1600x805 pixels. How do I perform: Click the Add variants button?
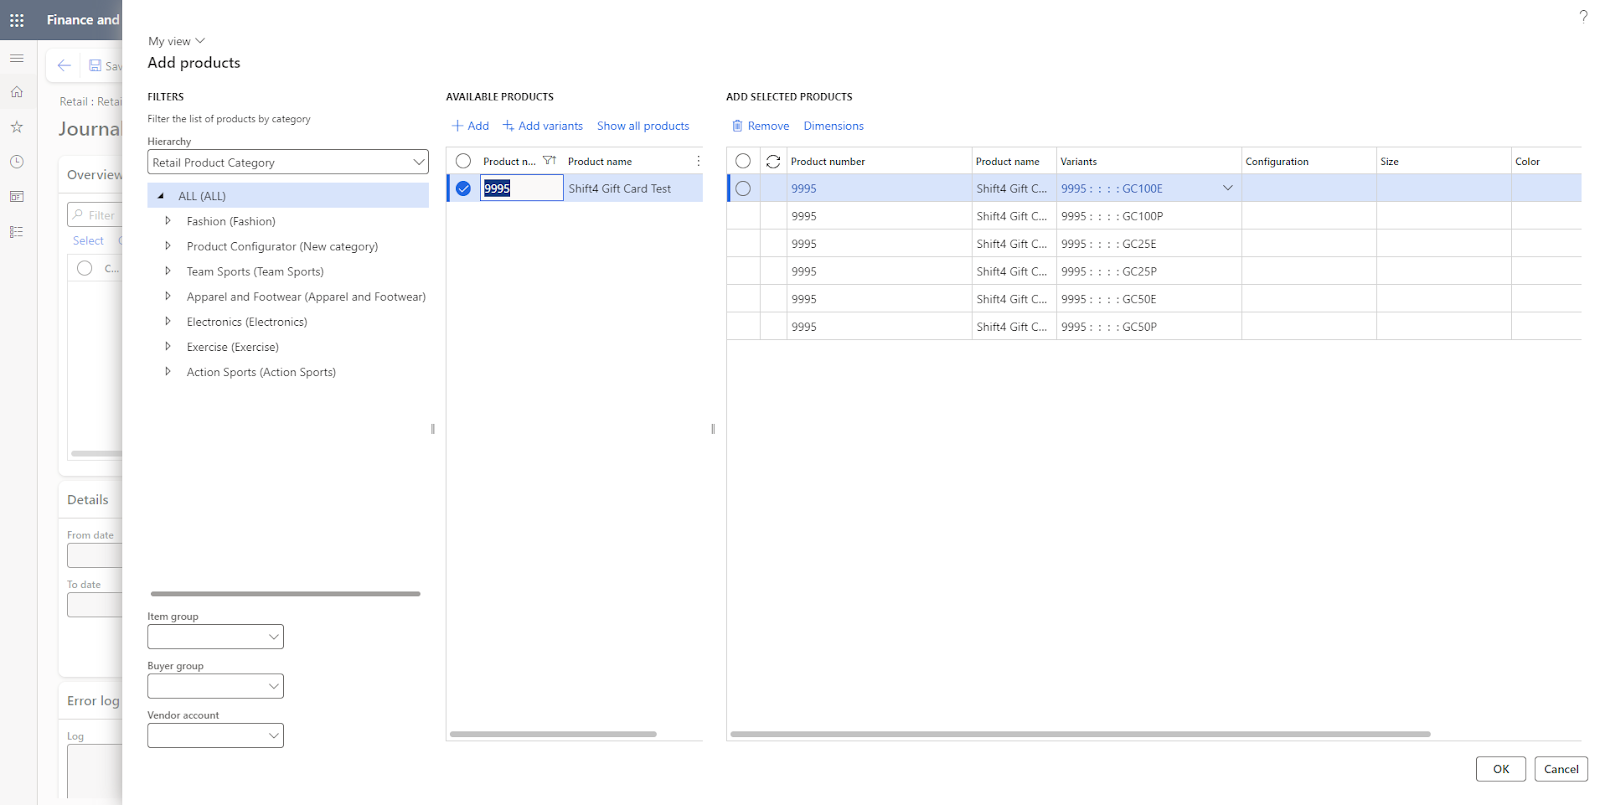click(543, 126)
